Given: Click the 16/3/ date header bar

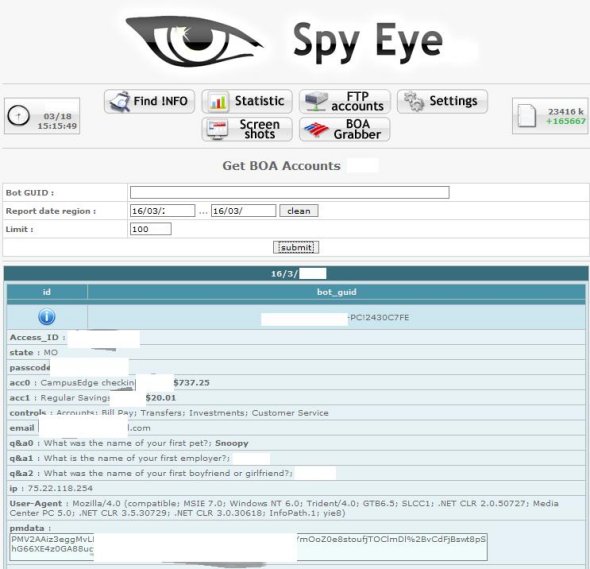Looking at the screenshot, I should (x=296, y=274).
